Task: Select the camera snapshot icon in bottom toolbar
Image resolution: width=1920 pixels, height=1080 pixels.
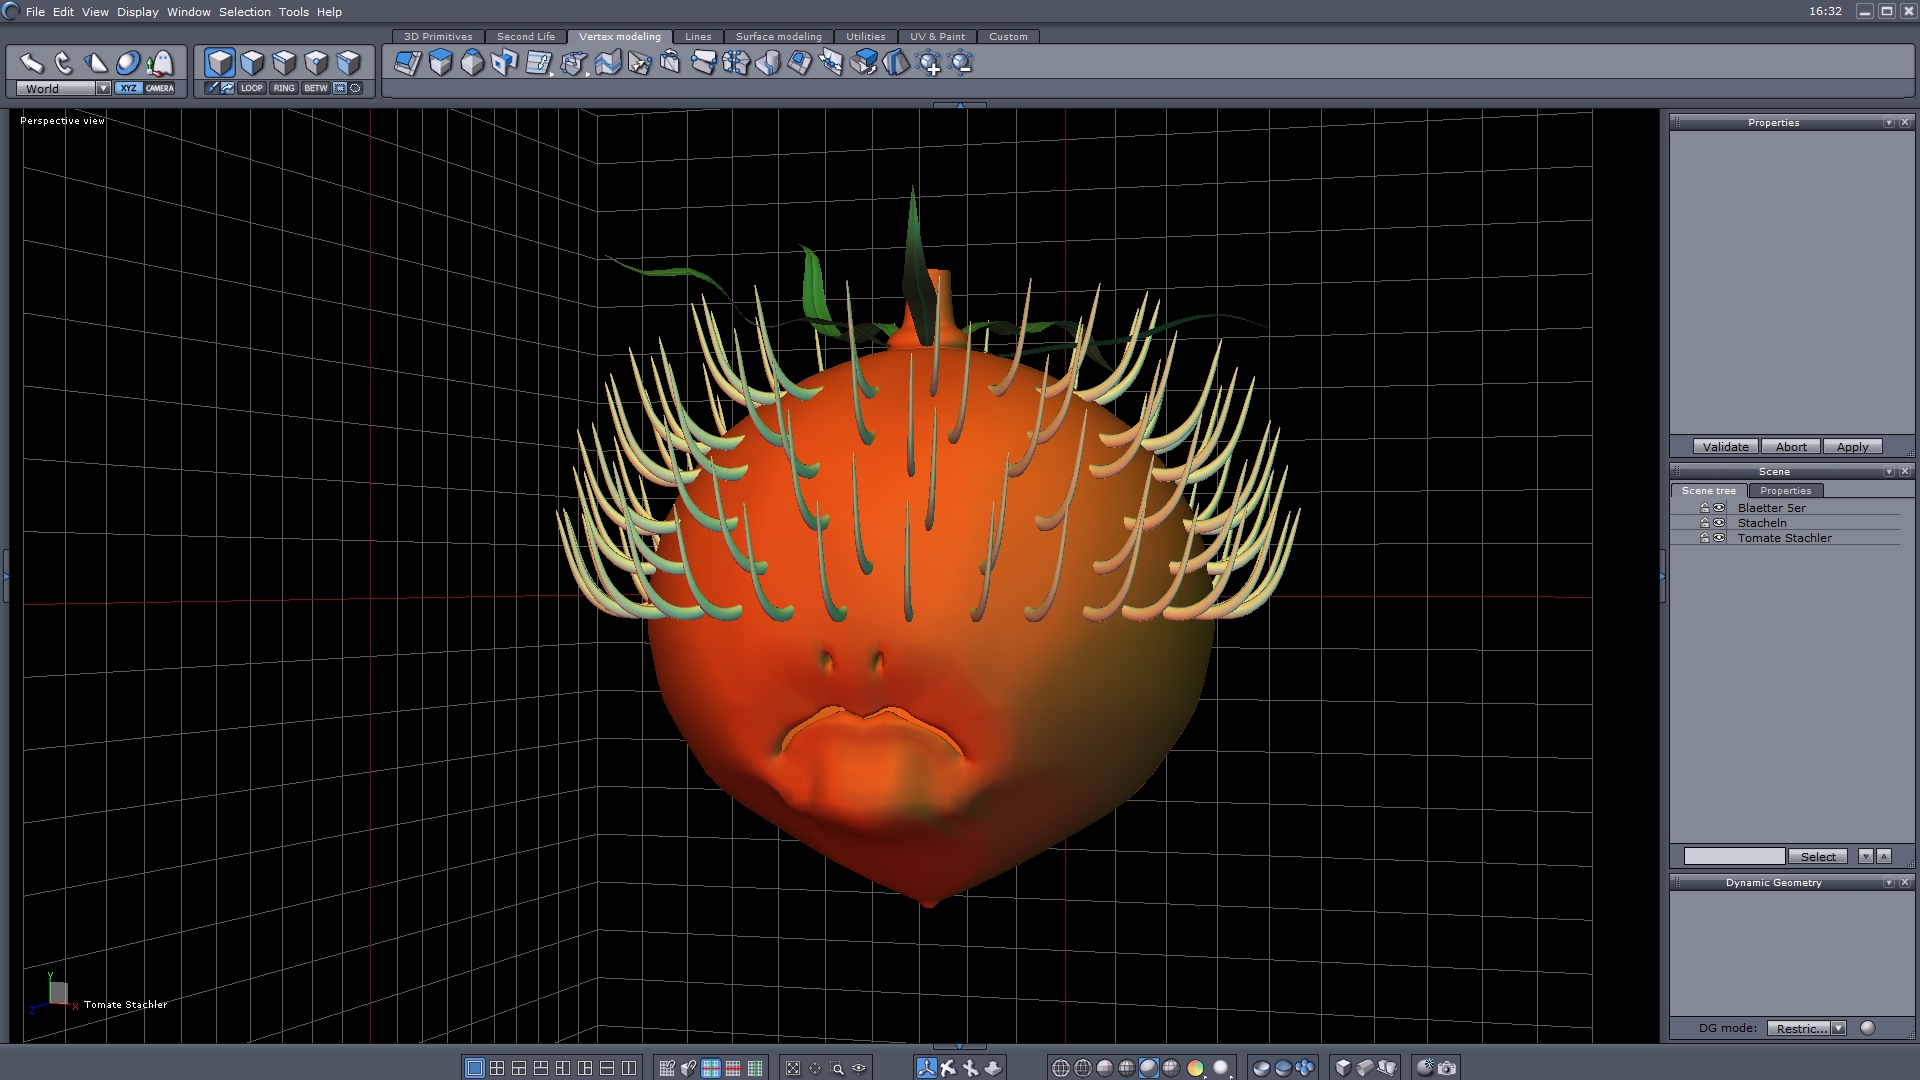Action: 1447,1068
